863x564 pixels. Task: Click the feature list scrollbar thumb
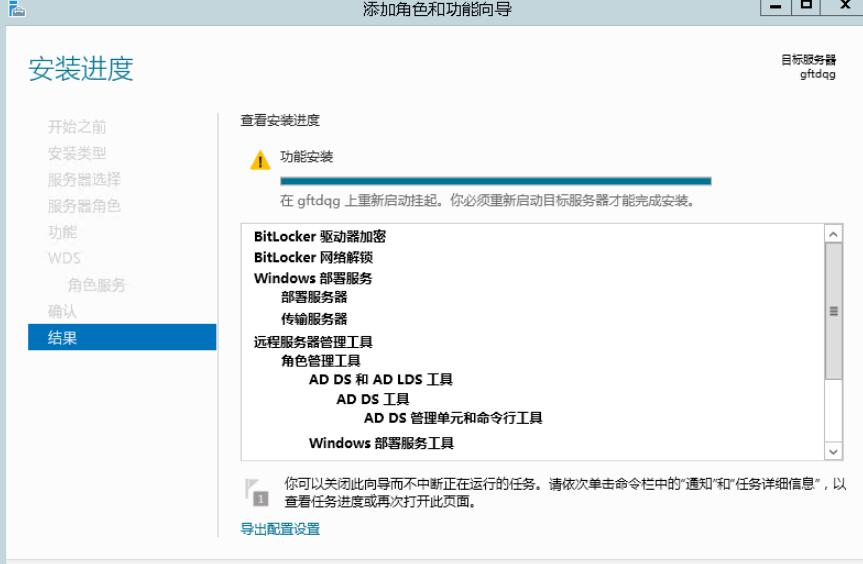[833, 311]
